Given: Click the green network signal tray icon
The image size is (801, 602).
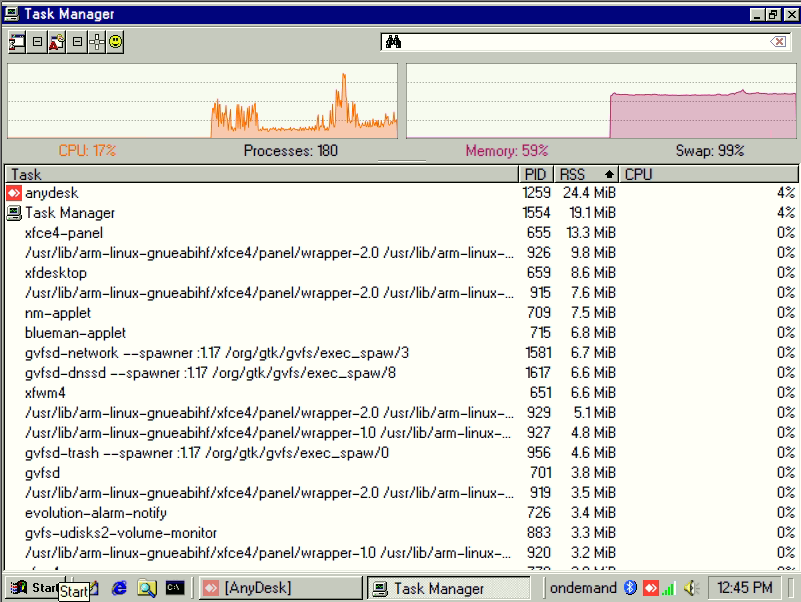Looking at the screenshot, I should point(668,589).
